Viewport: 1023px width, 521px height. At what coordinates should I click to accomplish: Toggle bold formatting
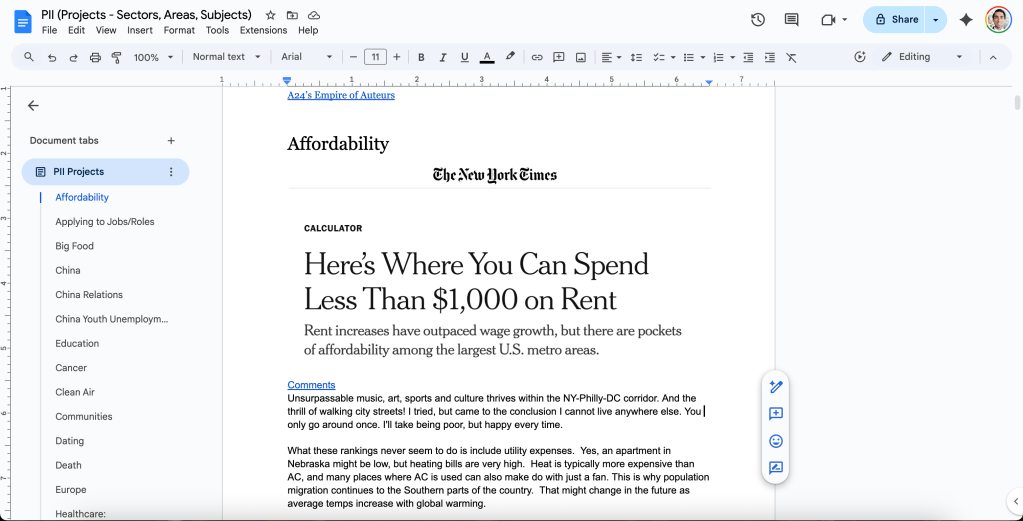(x=421, y=57)
